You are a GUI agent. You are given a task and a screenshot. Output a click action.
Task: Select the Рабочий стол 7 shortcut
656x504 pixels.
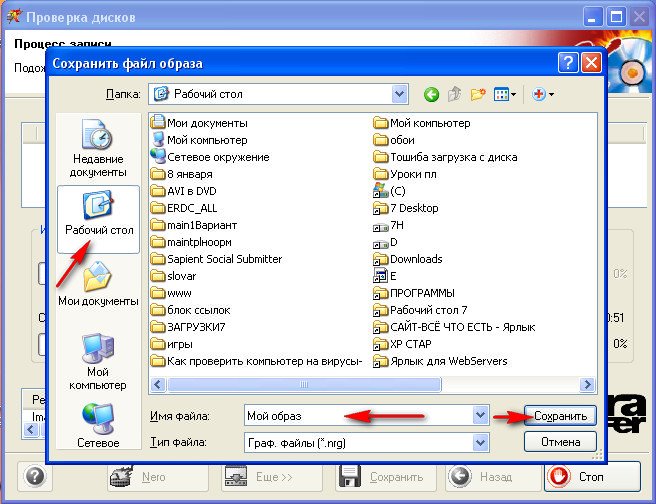[420, 310]
